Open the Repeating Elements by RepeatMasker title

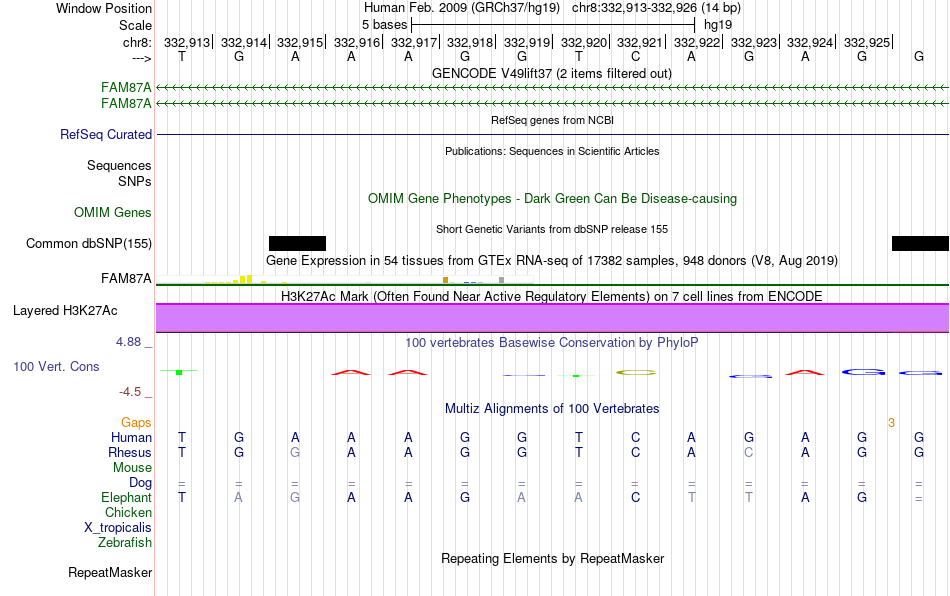pyautogui.click(x=552, y=558)
